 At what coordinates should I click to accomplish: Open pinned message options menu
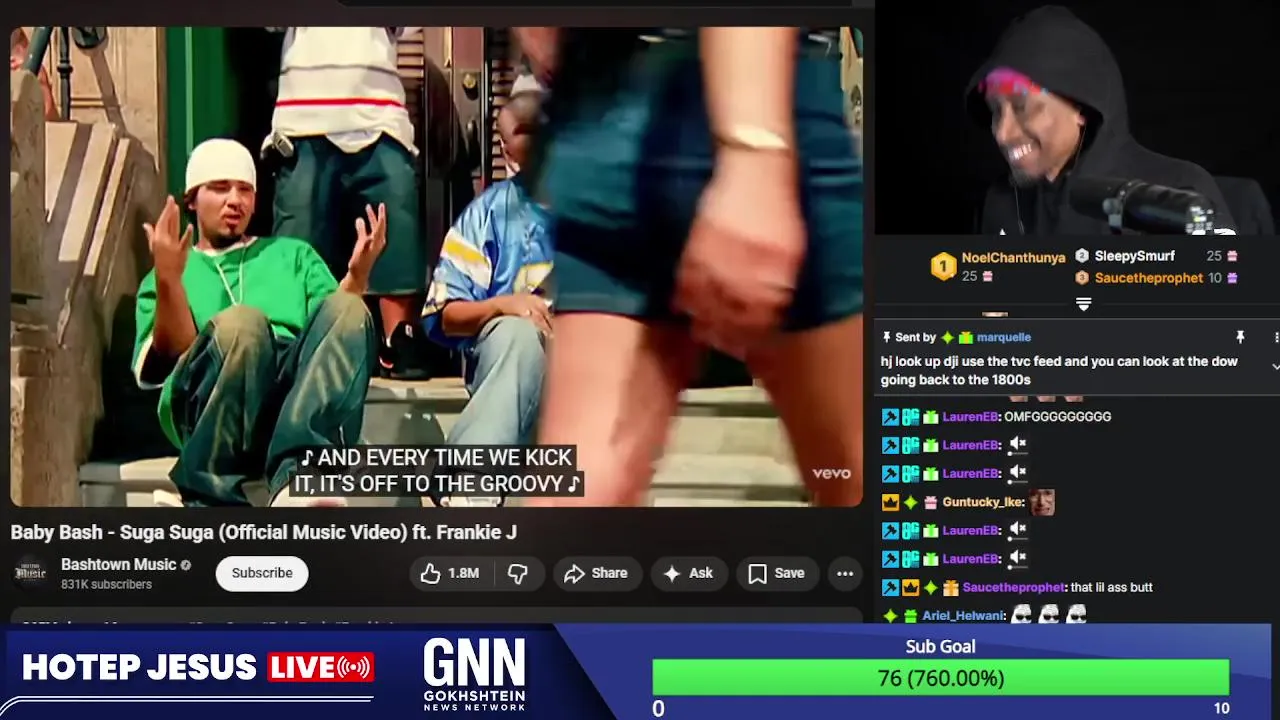pos(1275,337)
